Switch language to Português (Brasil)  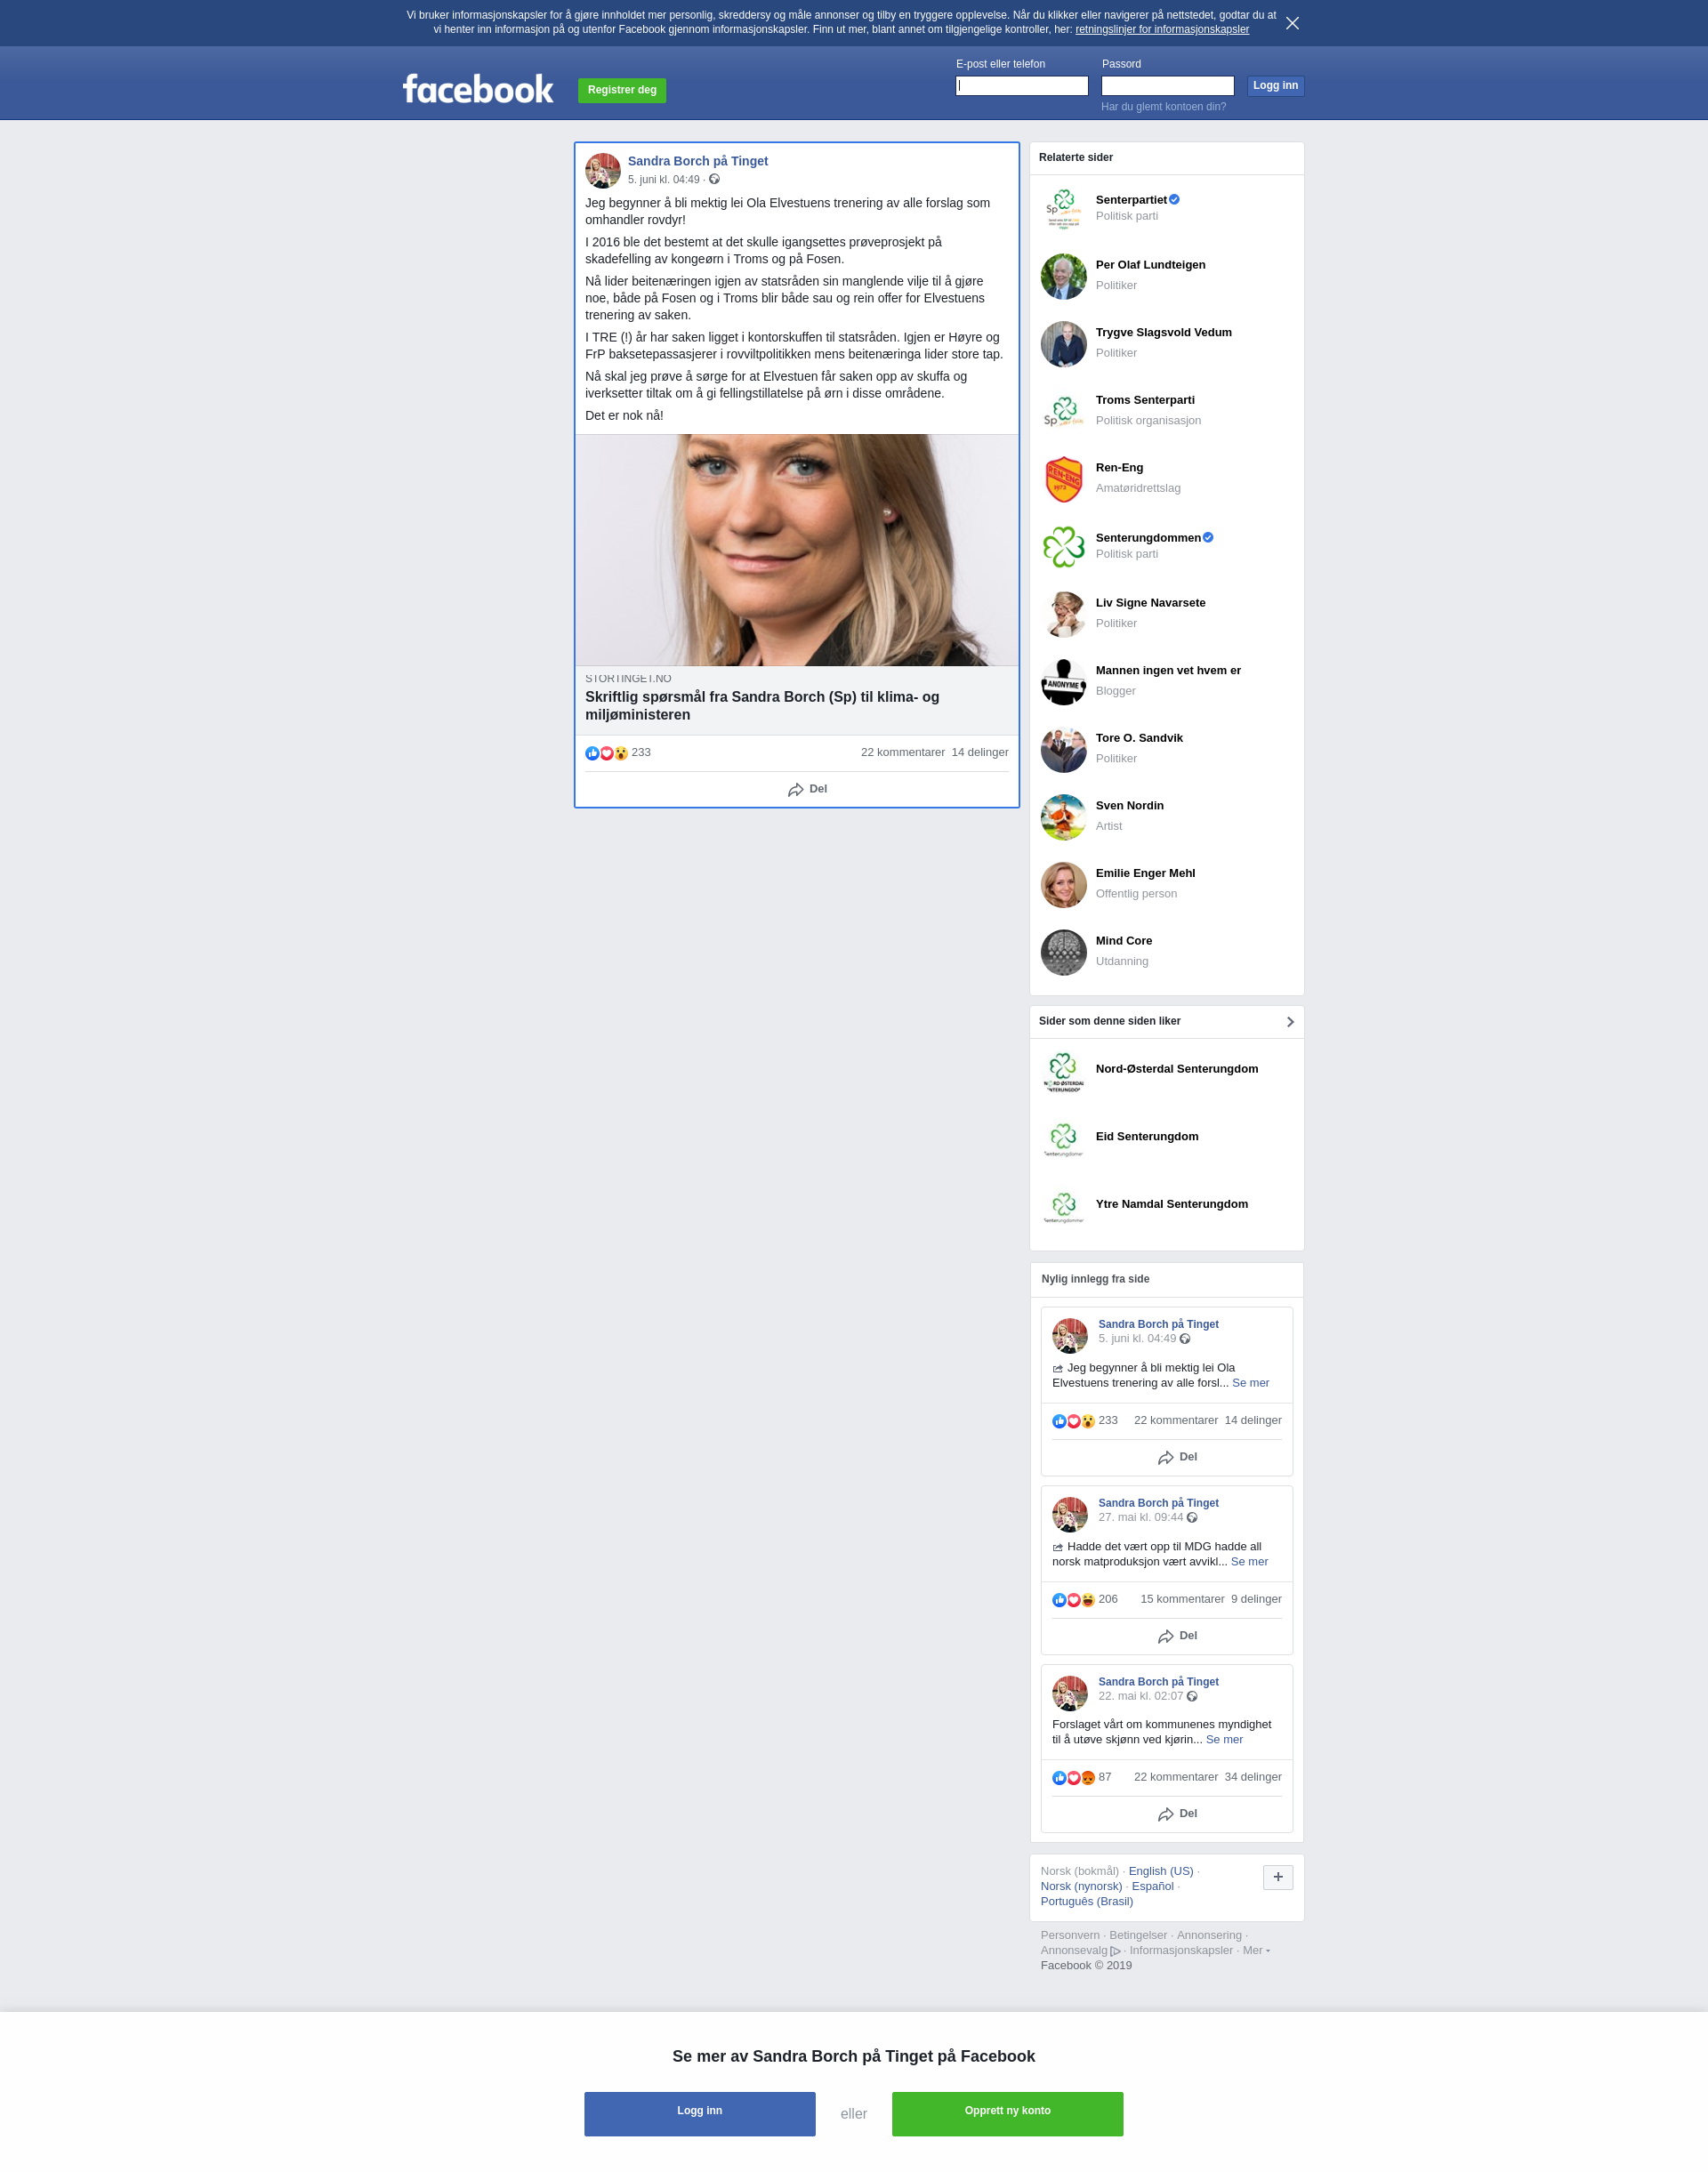(x=1086, y=1901)
